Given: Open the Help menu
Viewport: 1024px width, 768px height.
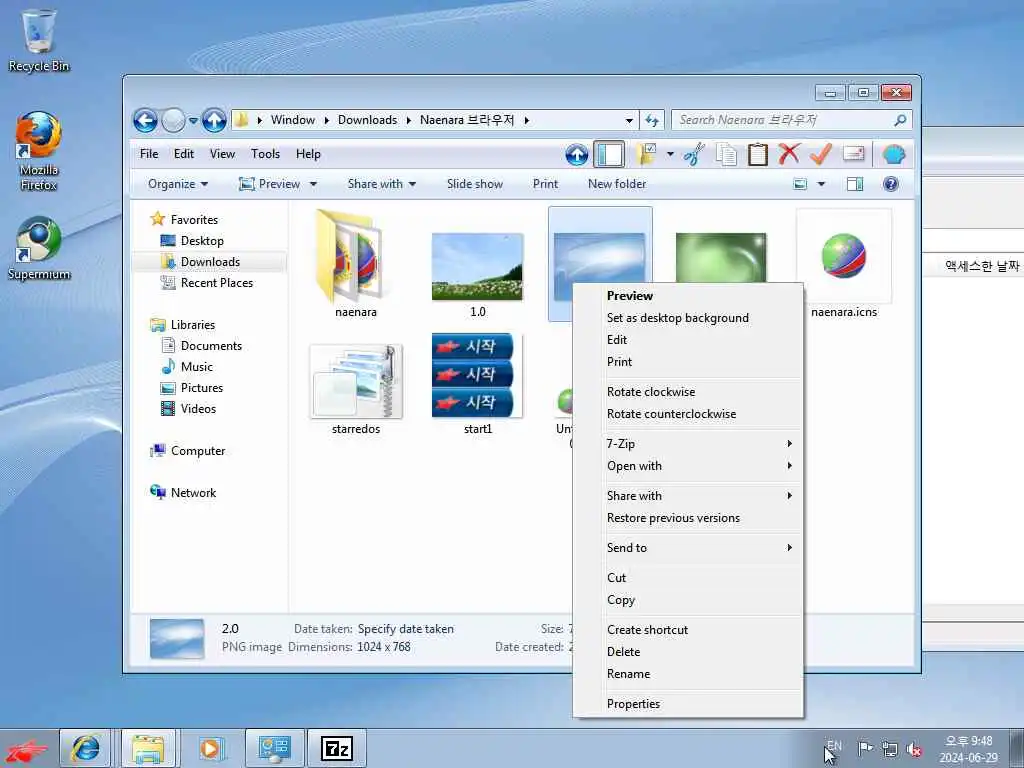Looking at the screenshot, I should [x=308, y=154].
